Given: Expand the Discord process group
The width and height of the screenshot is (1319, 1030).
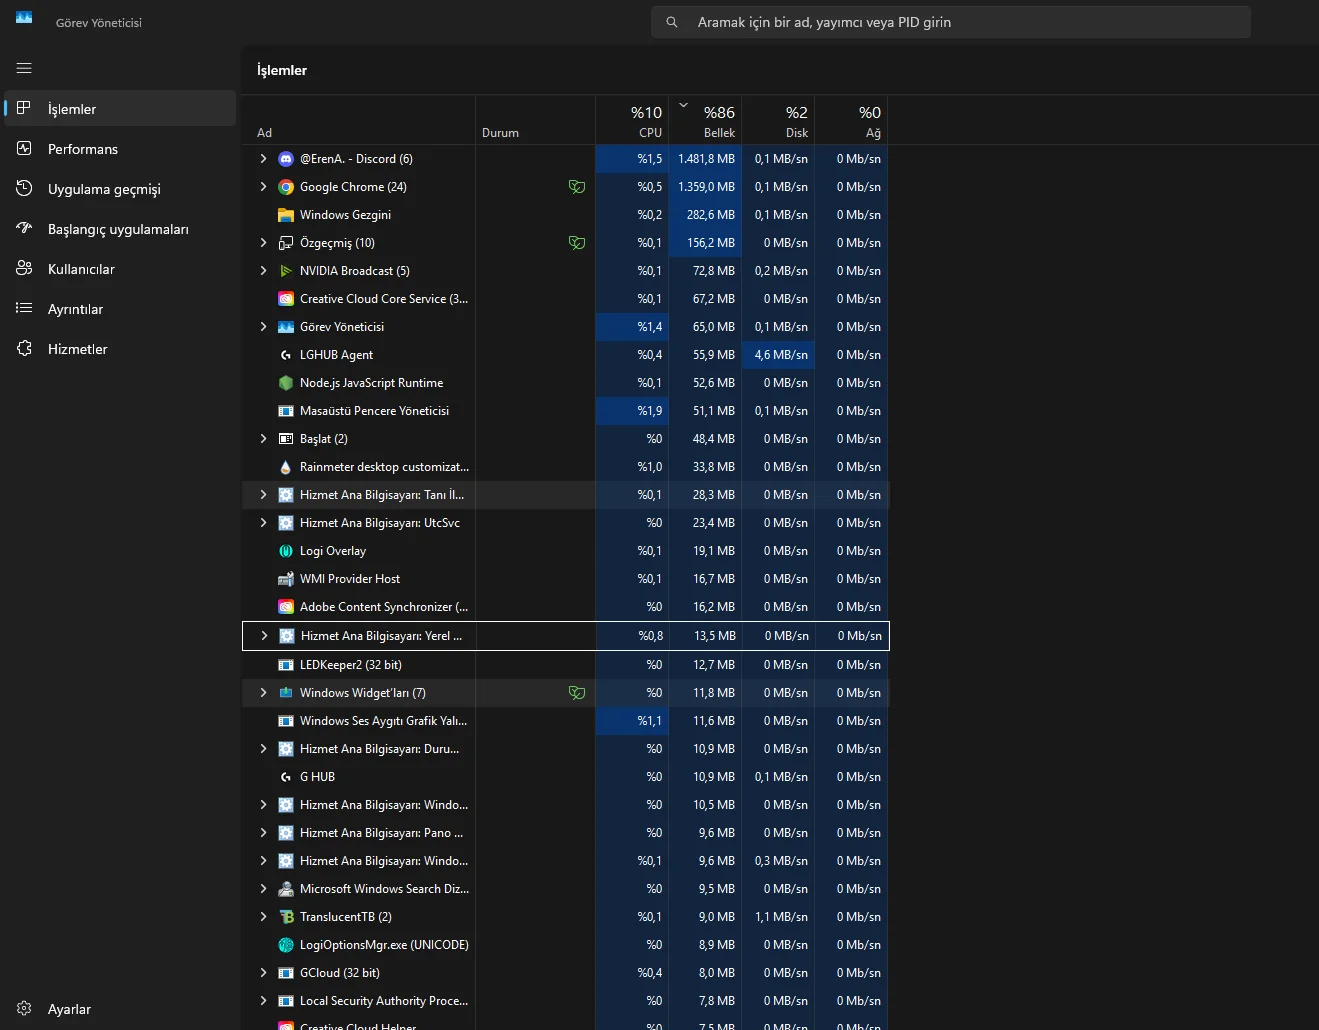Looking at the screenshot, I should point(263,159).
